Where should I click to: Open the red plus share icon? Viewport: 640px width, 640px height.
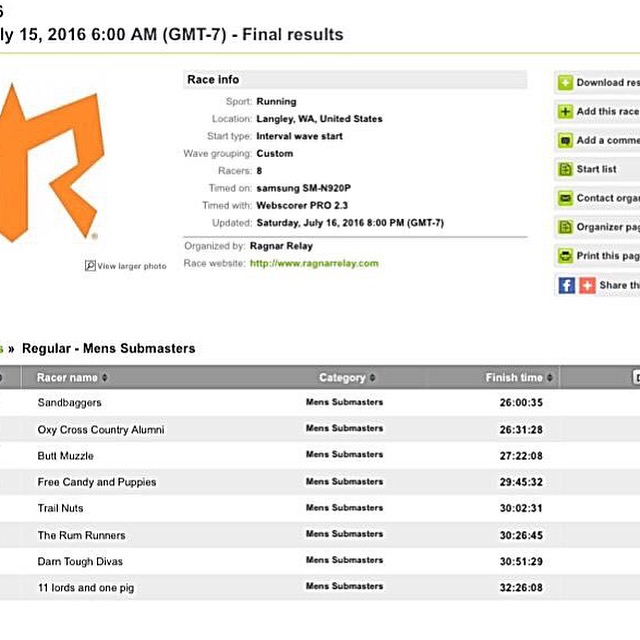[587, 285]
